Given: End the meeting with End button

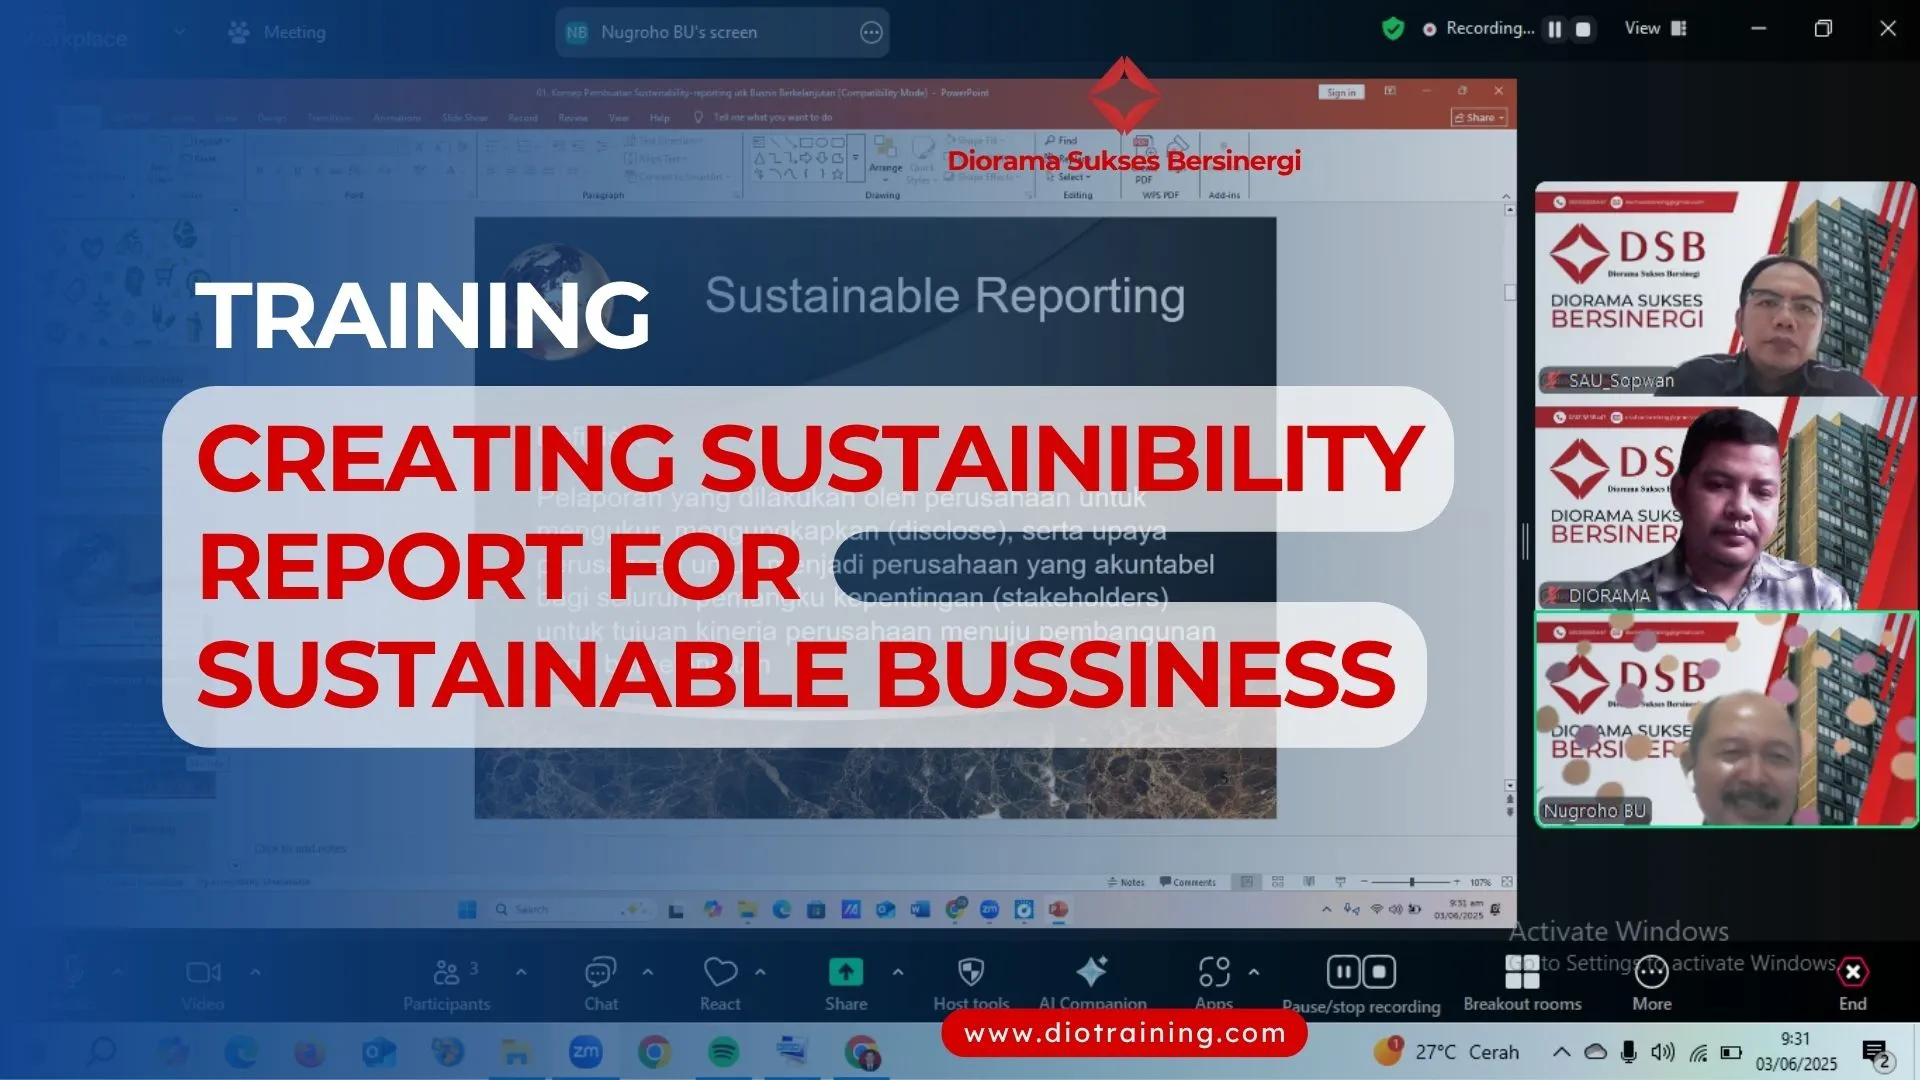Looking at the screenshot, I should point(1853,984).
